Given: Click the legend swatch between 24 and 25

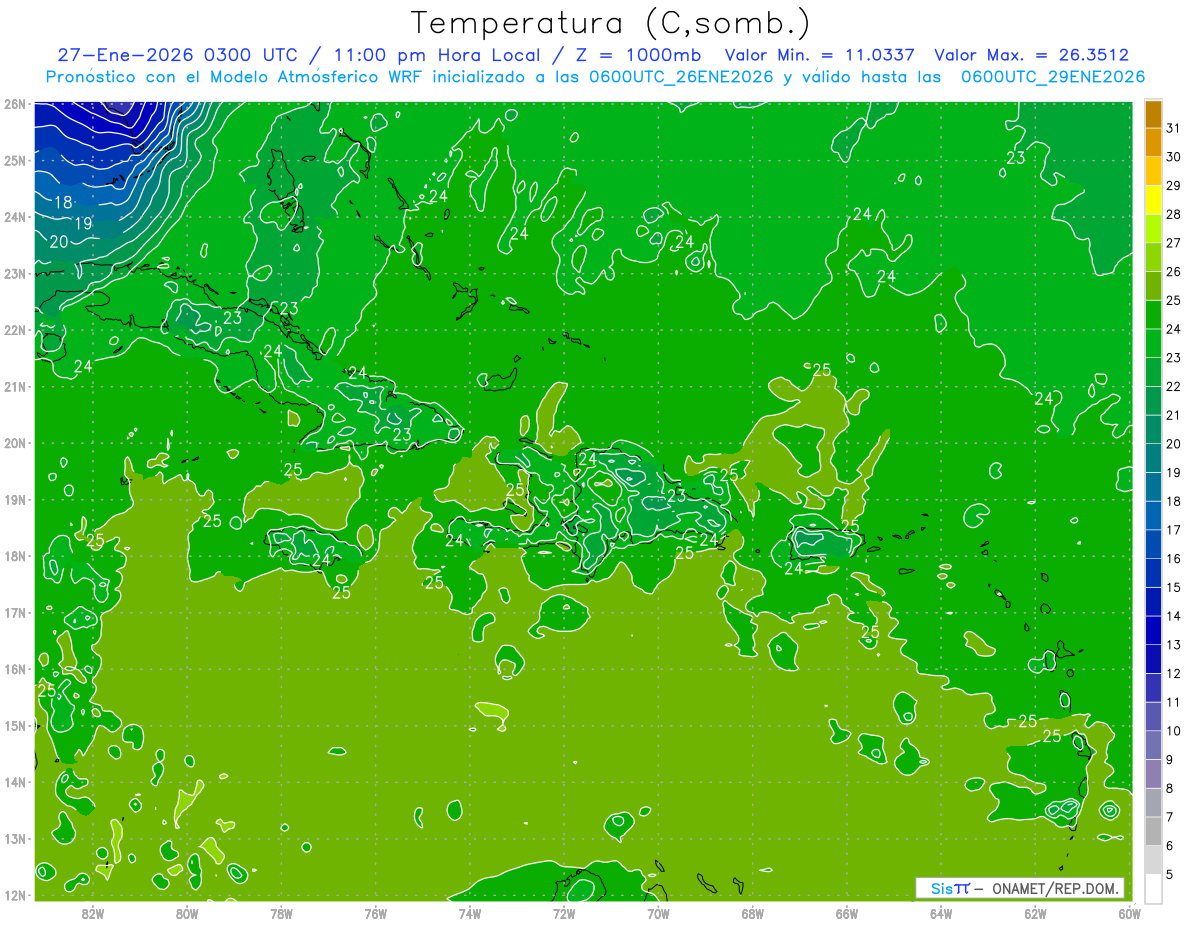Looking at the screenshot, I should [1153, 315].
